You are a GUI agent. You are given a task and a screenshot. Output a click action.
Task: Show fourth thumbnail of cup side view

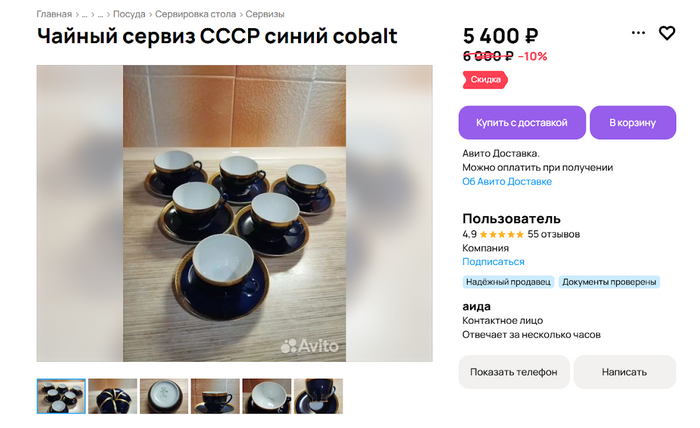(x=215, y=396)
